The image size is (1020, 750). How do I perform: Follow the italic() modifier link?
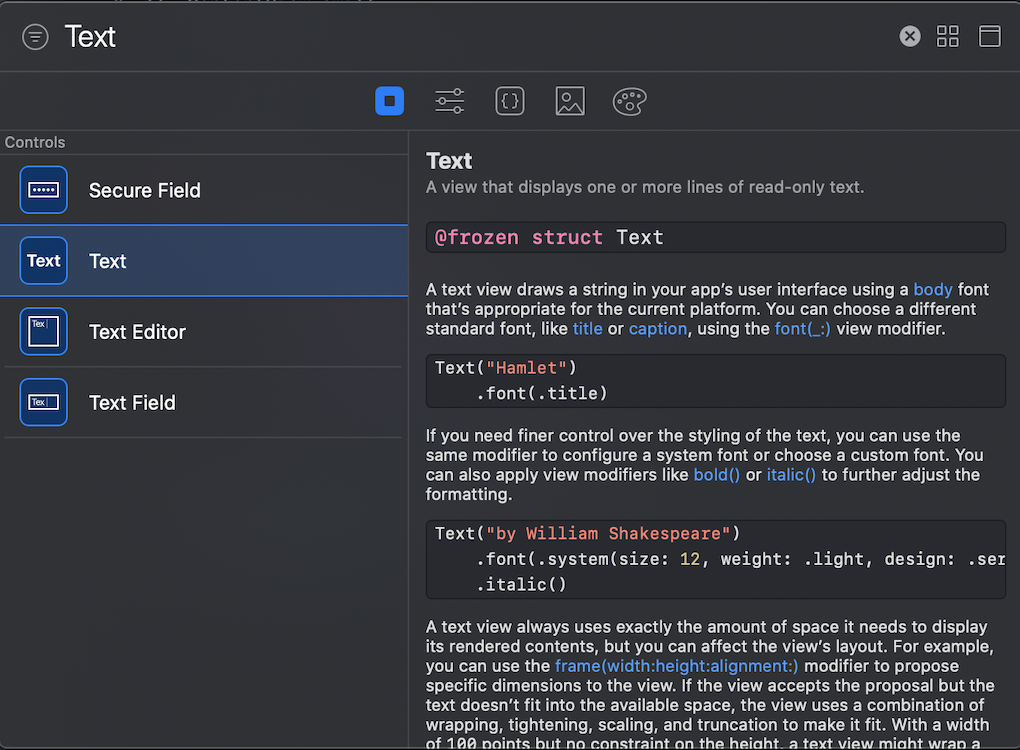791,474
